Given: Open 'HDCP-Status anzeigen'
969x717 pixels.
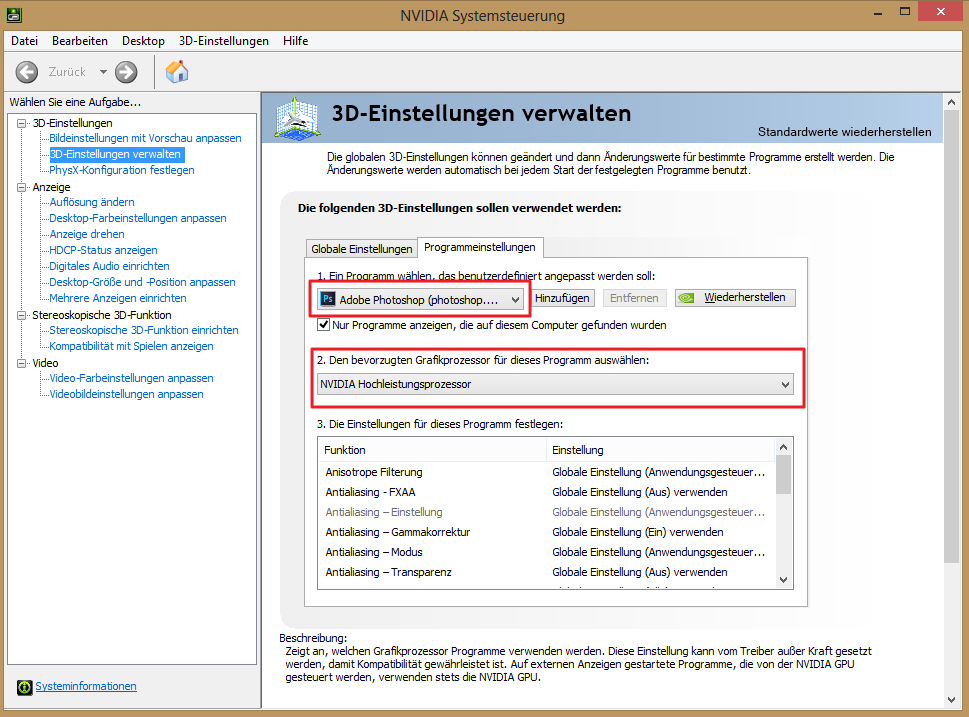Looking at the screenshot, I should (x=103, y=250).
